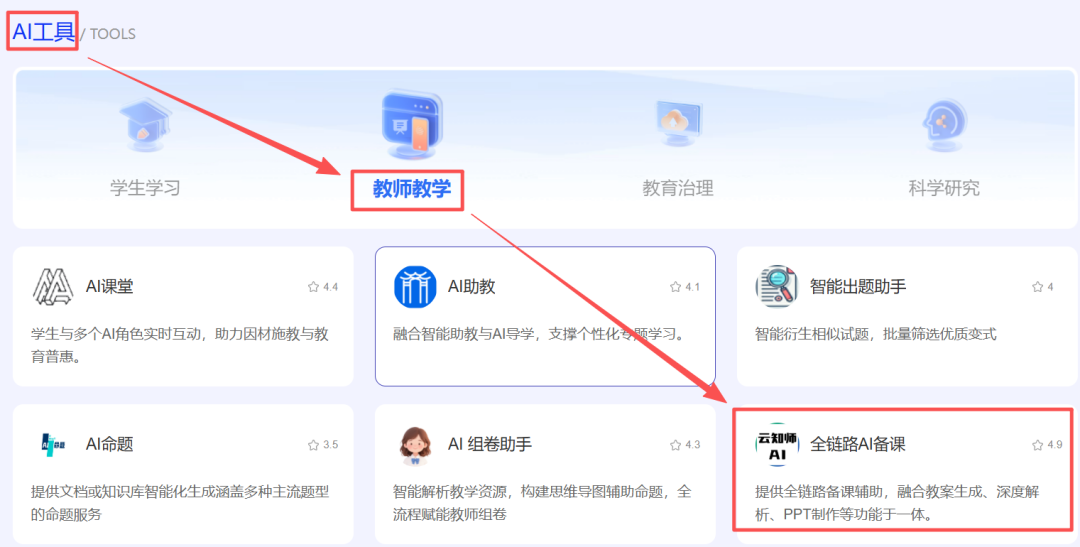This screenshot has width=1080, height=547.
Task: Click the AI 组卷助手 girl avatar icon
Action: pyautogui.click(x=415, y=445)
